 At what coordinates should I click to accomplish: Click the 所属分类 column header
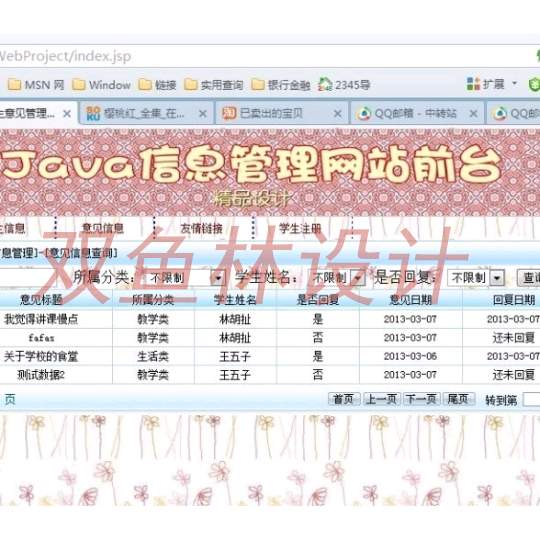tap(153, 300)
